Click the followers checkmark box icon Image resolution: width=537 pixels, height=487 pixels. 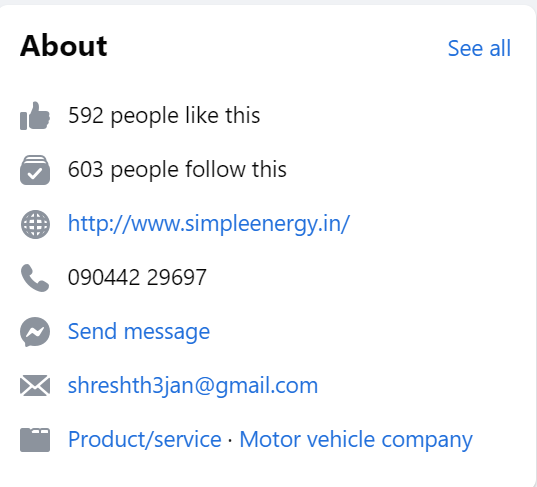click(35, 170)
